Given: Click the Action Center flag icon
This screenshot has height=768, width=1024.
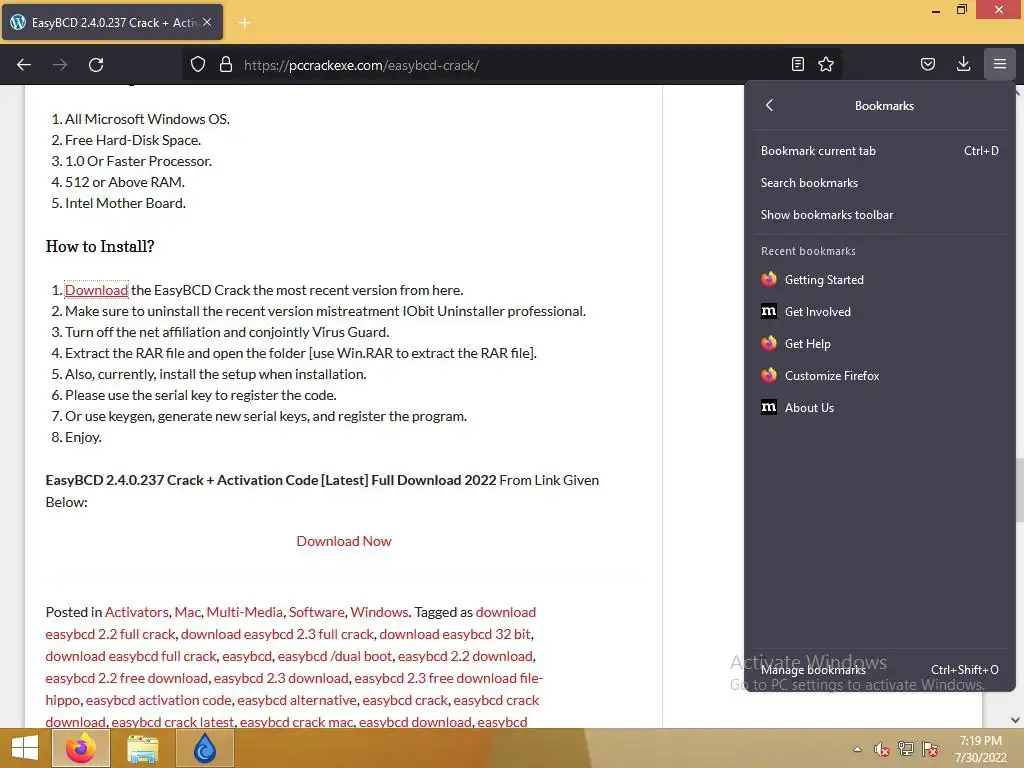Looking at the screenshot, I should tap(930, 749).
